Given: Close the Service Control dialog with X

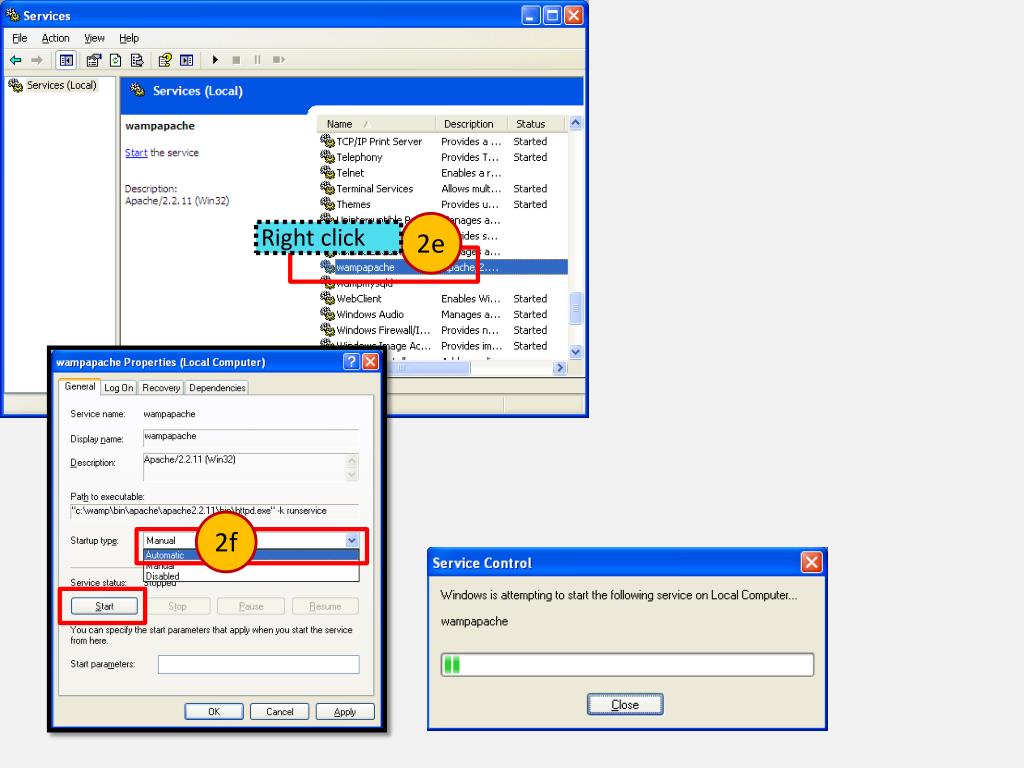Looking at the screenshot, I should tap(811, 562).
